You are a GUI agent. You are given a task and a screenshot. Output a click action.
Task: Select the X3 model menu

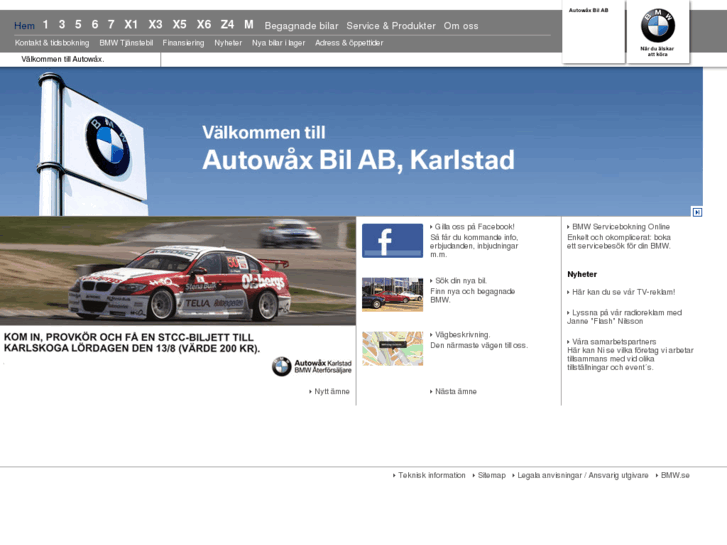click(155, 25)
